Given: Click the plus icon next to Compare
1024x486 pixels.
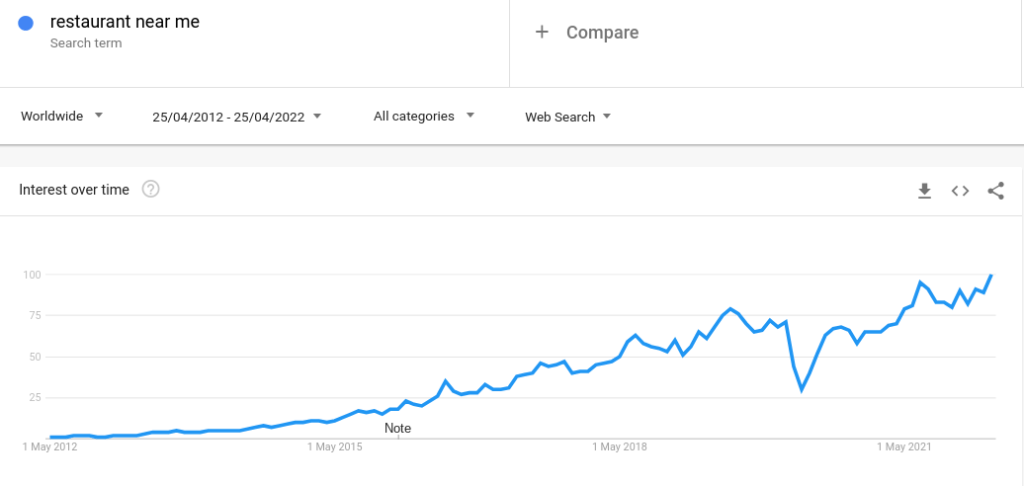Looking at the screenshot, I should (x=541, y=32).
